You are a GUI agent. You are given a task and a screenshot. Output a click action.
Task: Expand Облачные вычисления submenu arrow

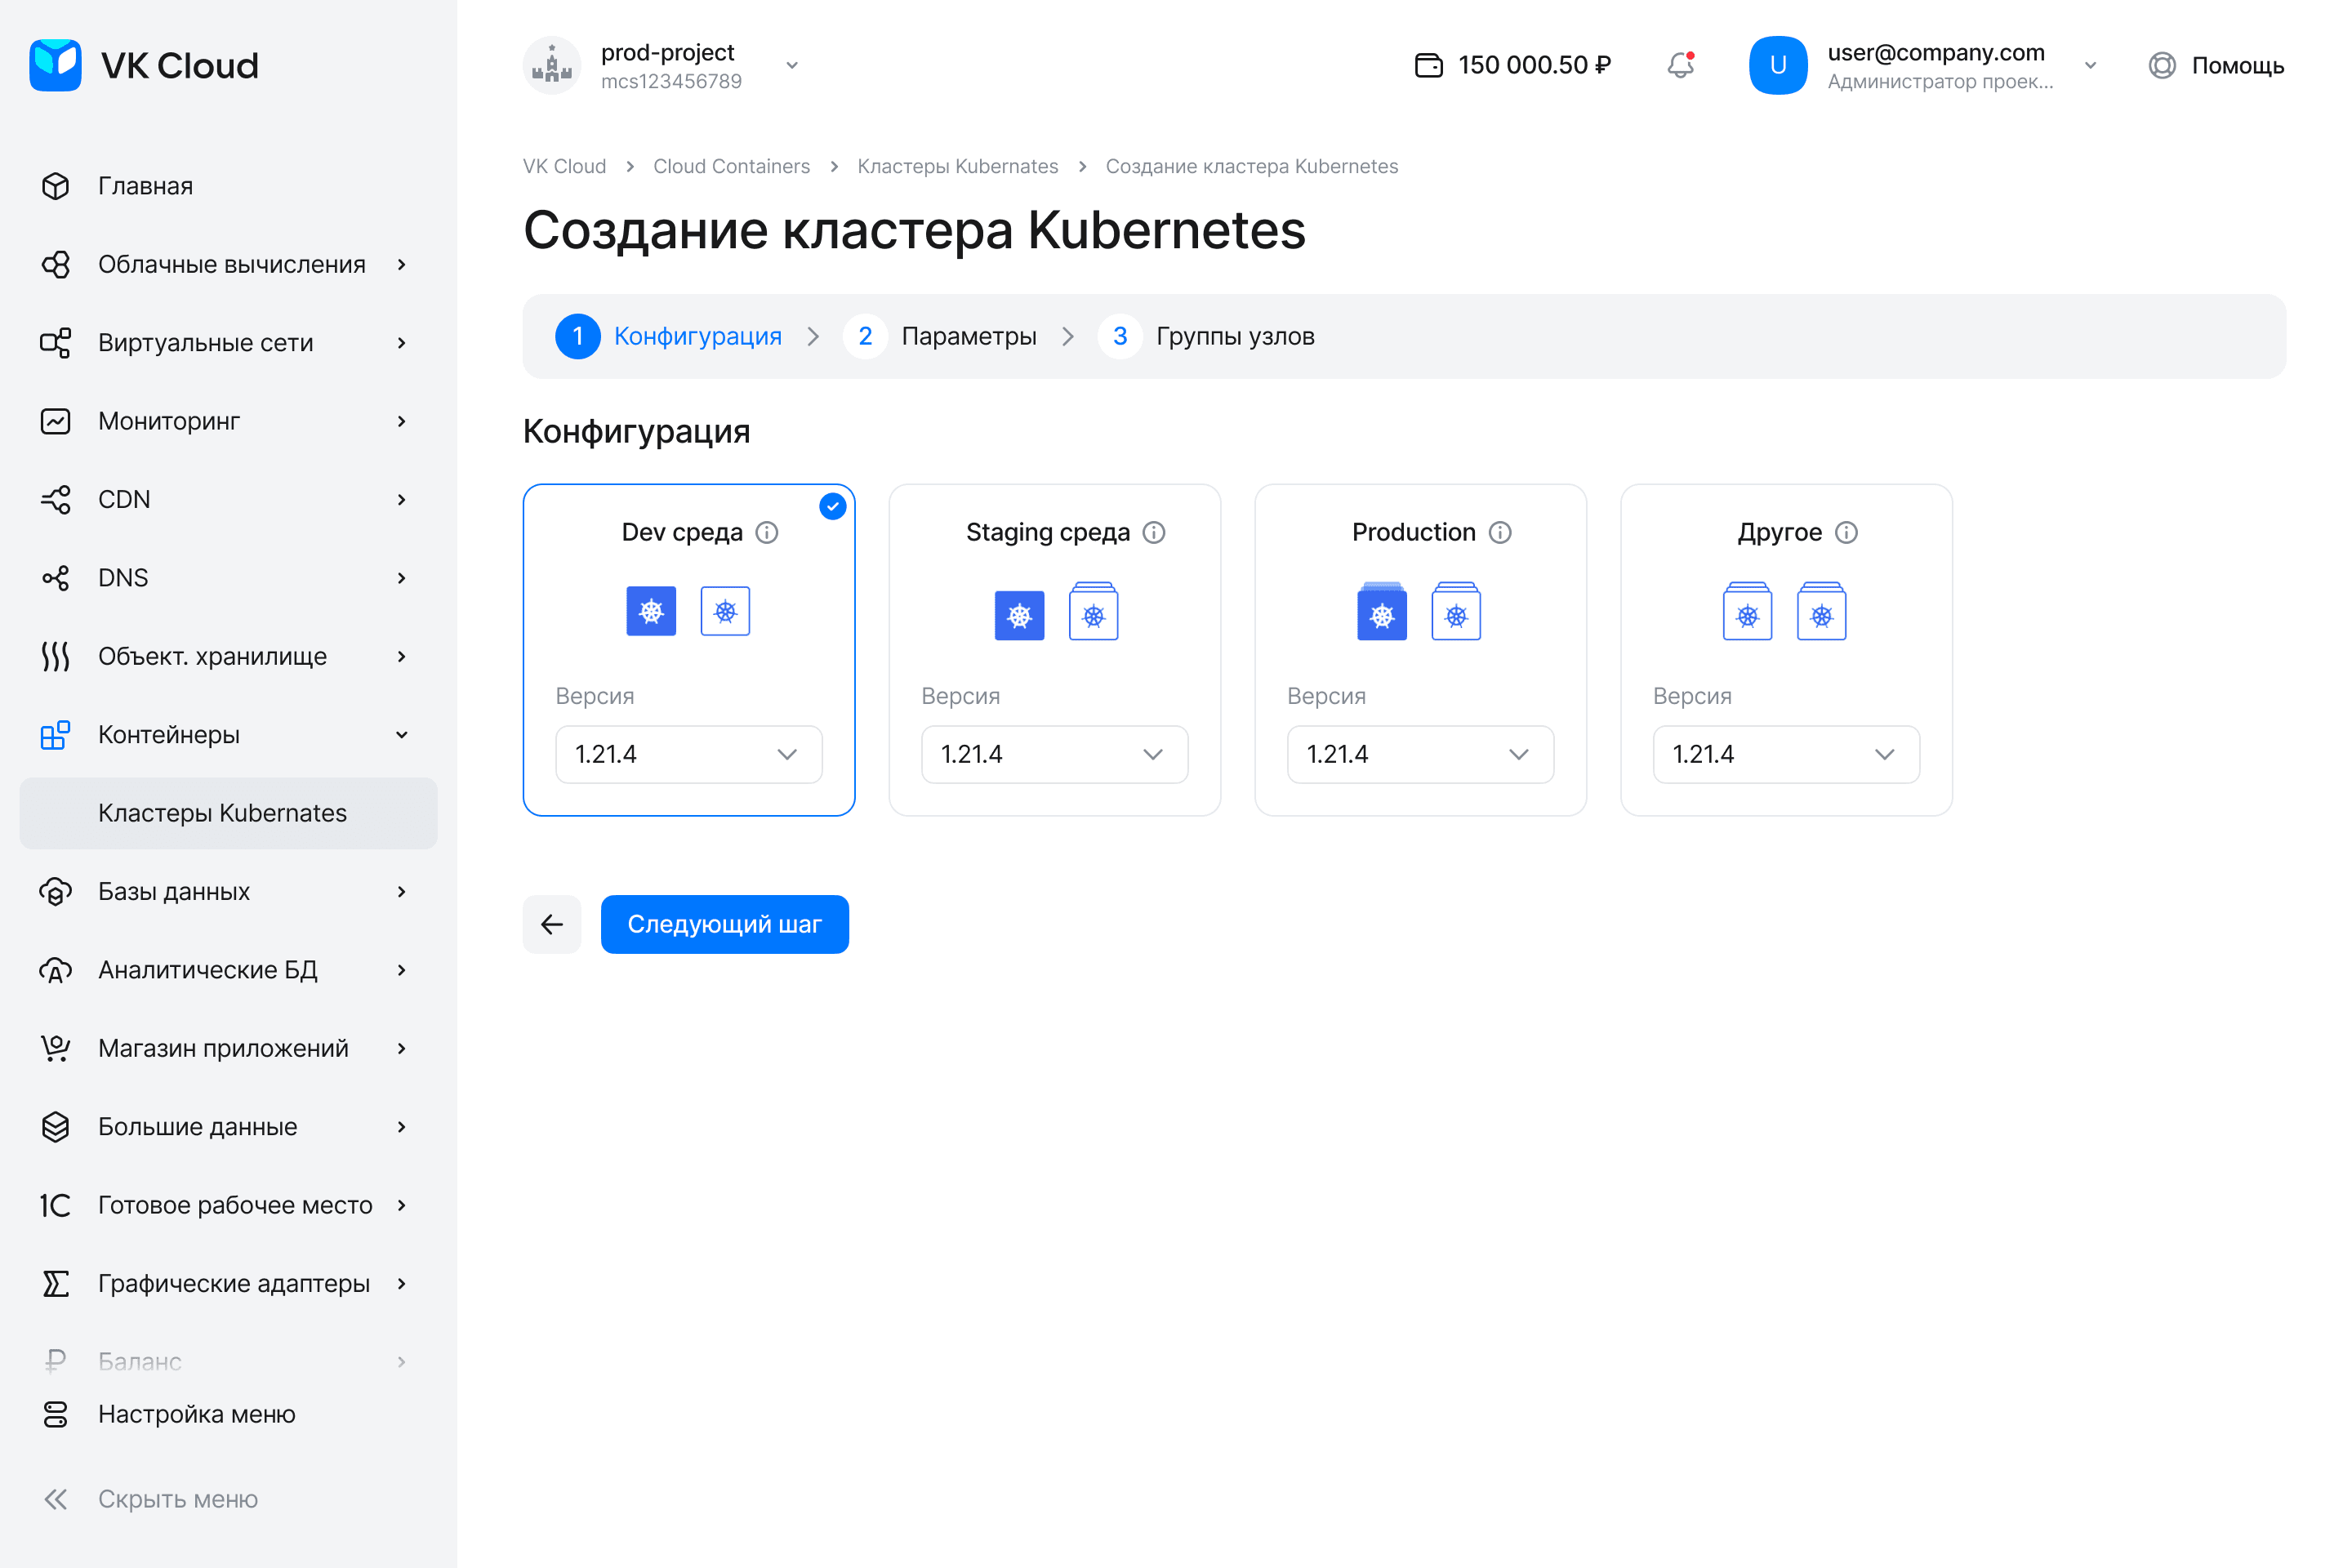(401, 264)
